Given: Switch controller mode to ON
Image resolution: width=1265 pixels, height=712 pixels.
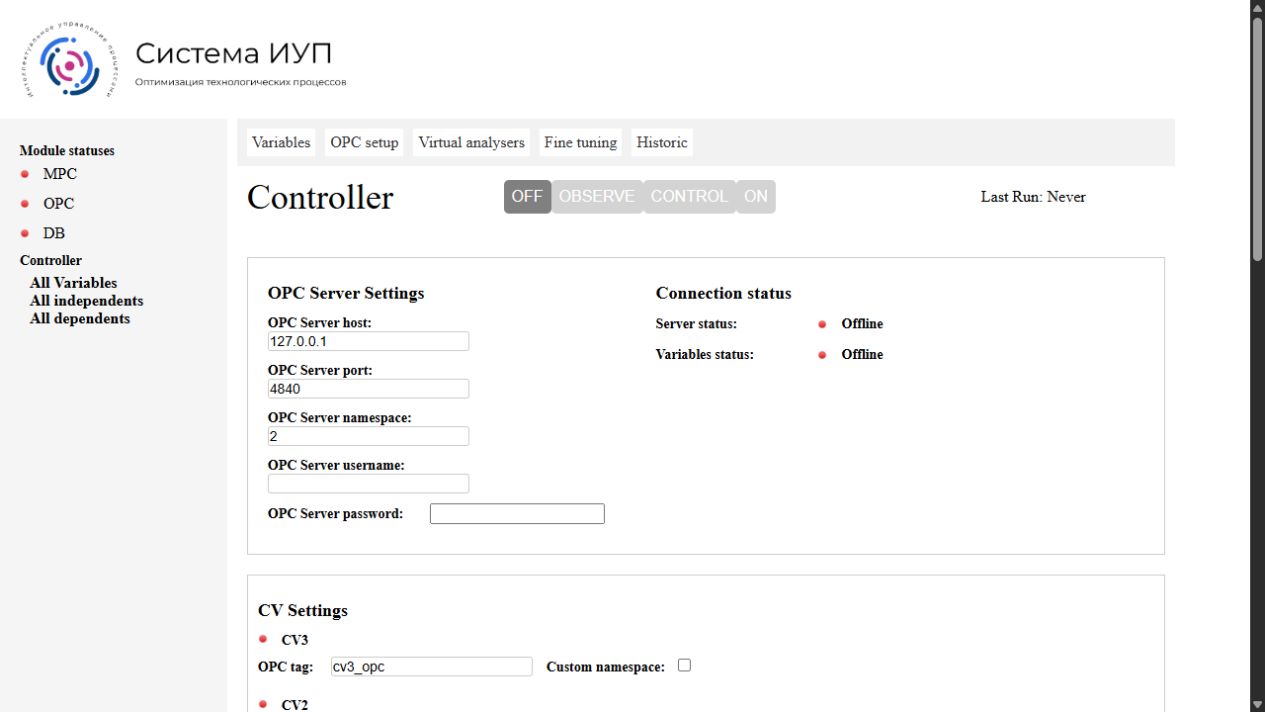Looking at the screenshot, I should (756, 197).
